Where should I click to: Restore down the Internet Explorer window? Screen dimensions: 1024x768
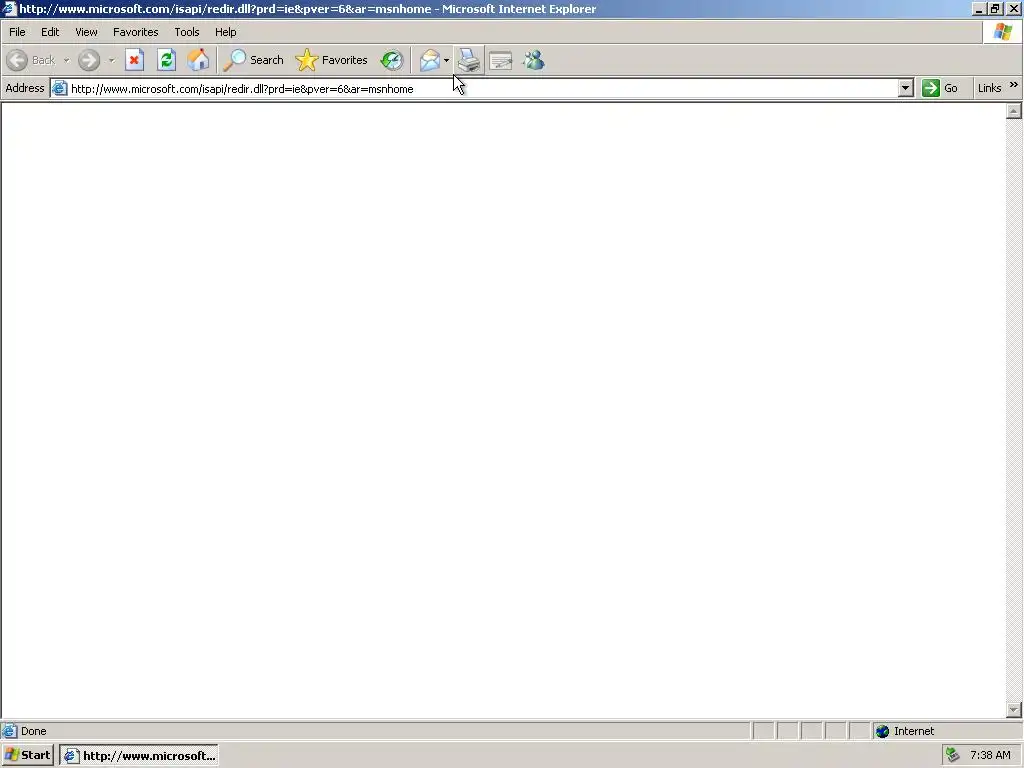coord(995,8)
